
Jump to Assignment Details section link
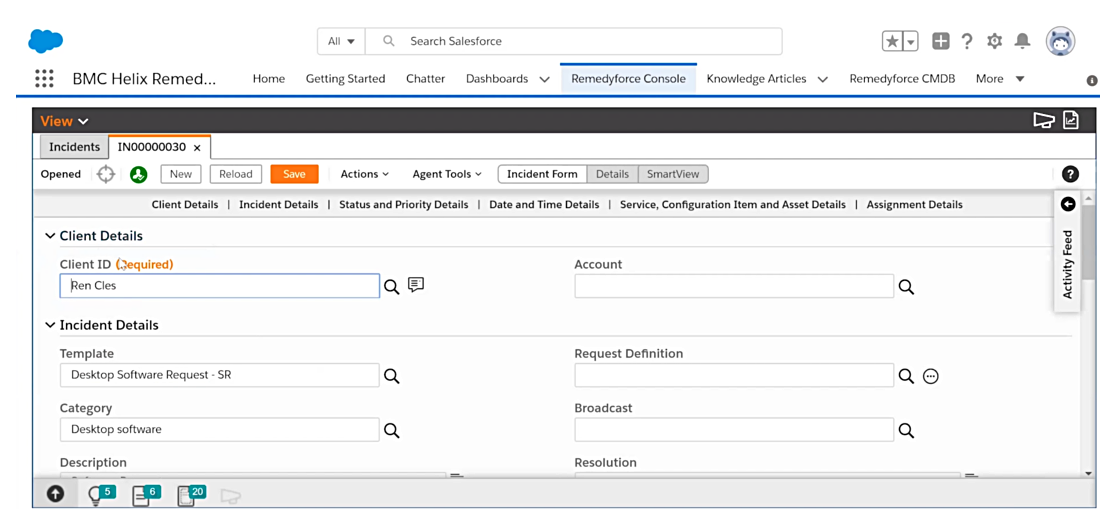click(914, 204)
